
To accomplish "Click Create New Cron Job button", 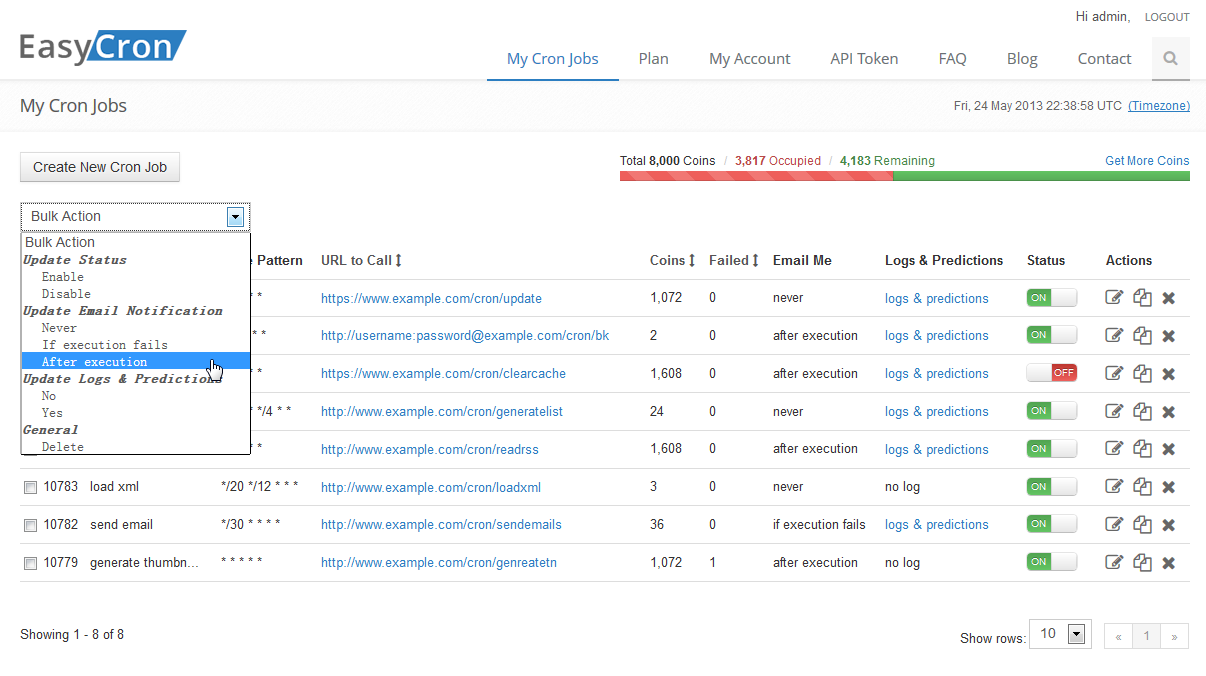I will [100, 167].
